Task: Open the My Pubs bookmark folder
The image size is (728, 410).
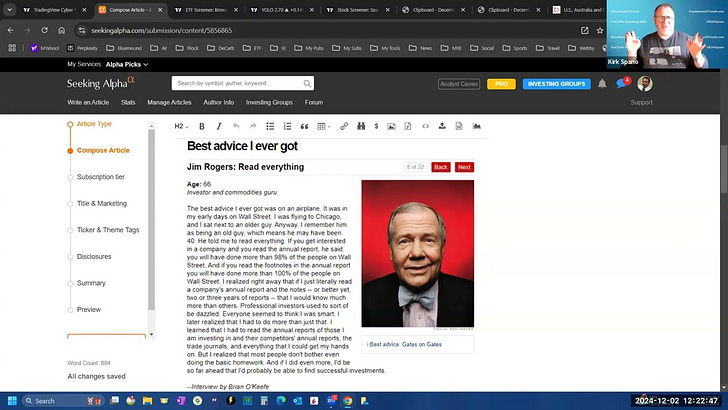Action: click(x=309, y=48)
